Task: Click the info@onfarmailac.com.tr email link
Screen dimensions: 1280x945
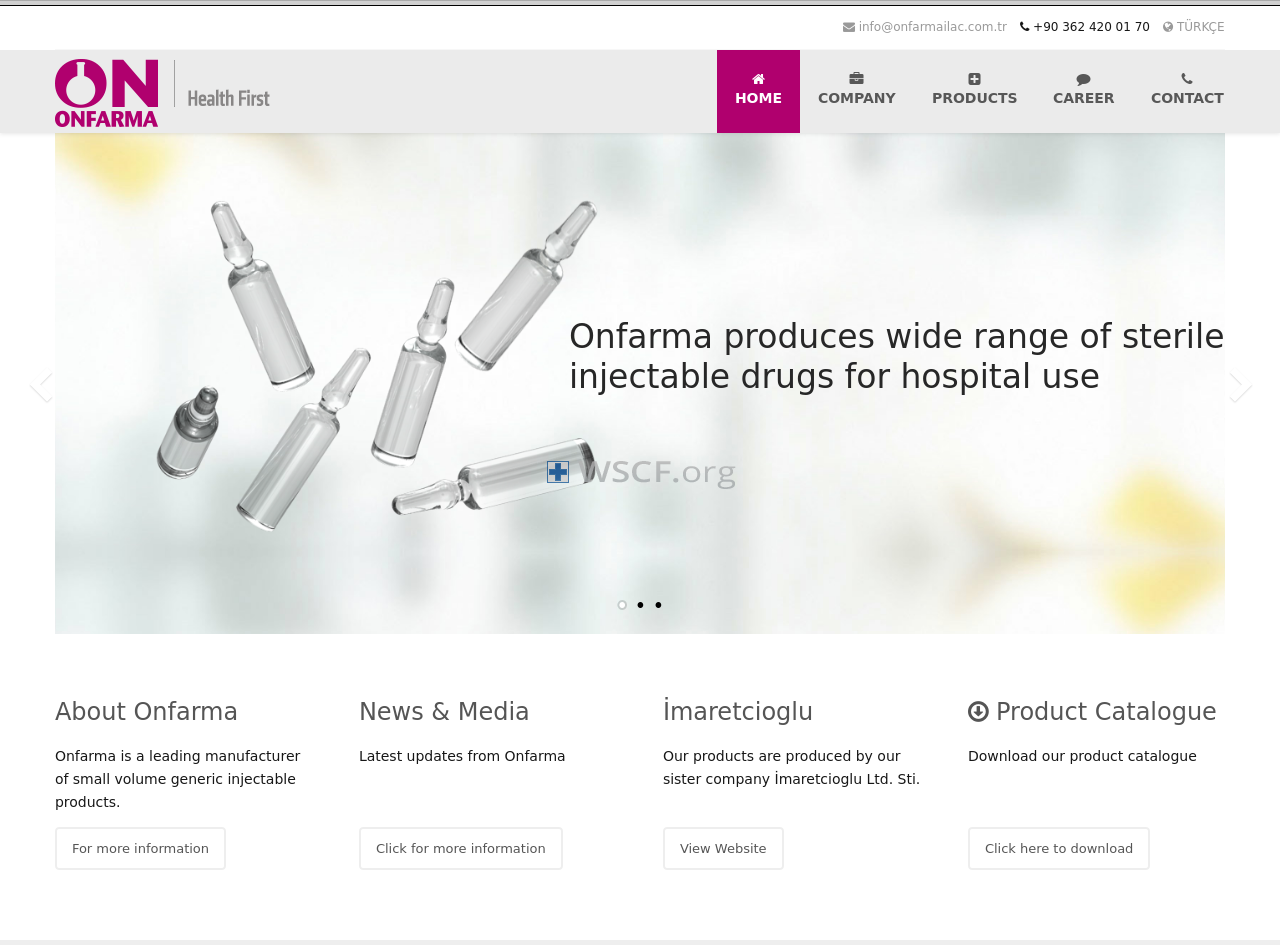Action: click(932, 27)
